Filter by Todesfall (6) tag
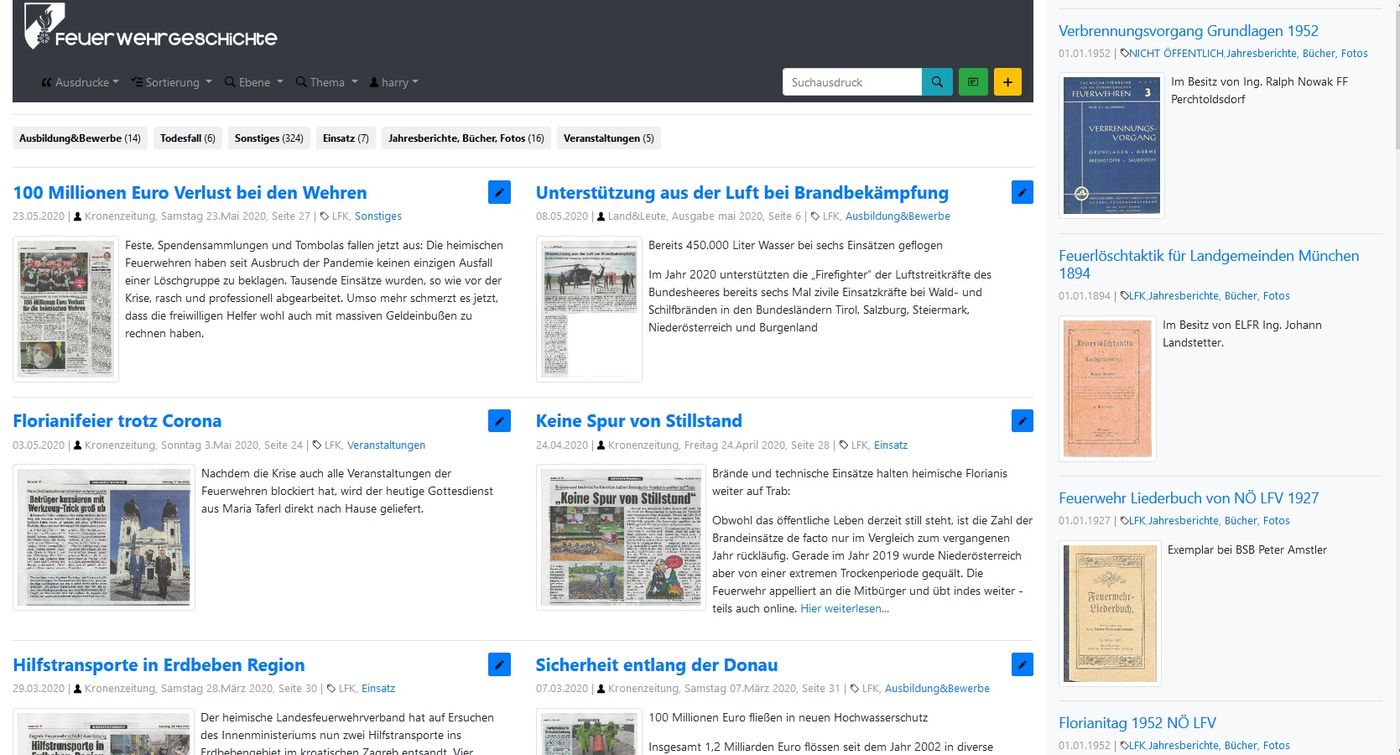This screenshot has width=1400, height=755. point(188,138)
